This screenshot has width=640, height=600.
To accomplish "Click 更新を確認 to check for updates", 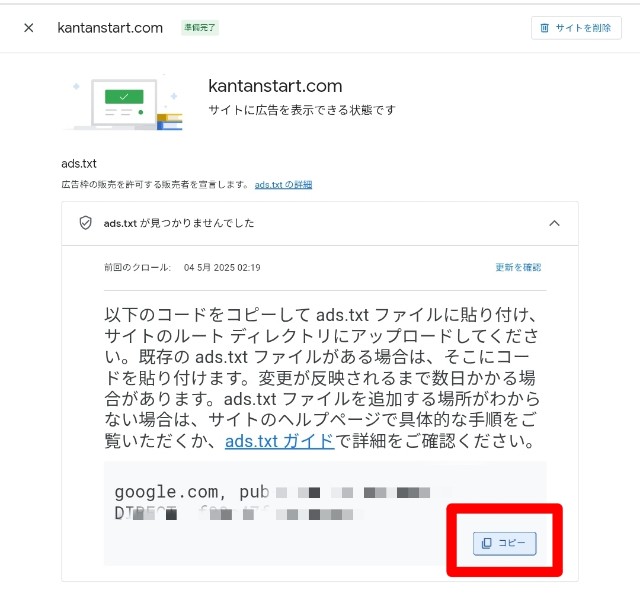I will point(518,267).
